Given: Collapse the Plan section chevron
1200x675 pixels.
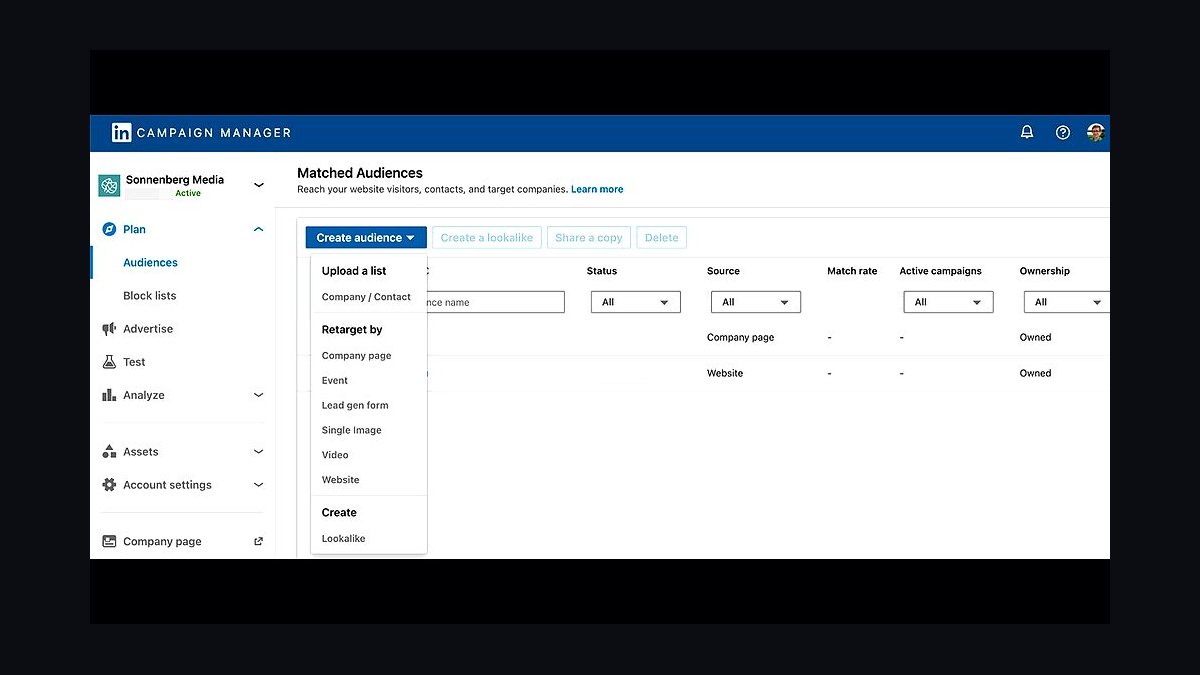Looking at the screenshot, I should (x=258, y=229).
